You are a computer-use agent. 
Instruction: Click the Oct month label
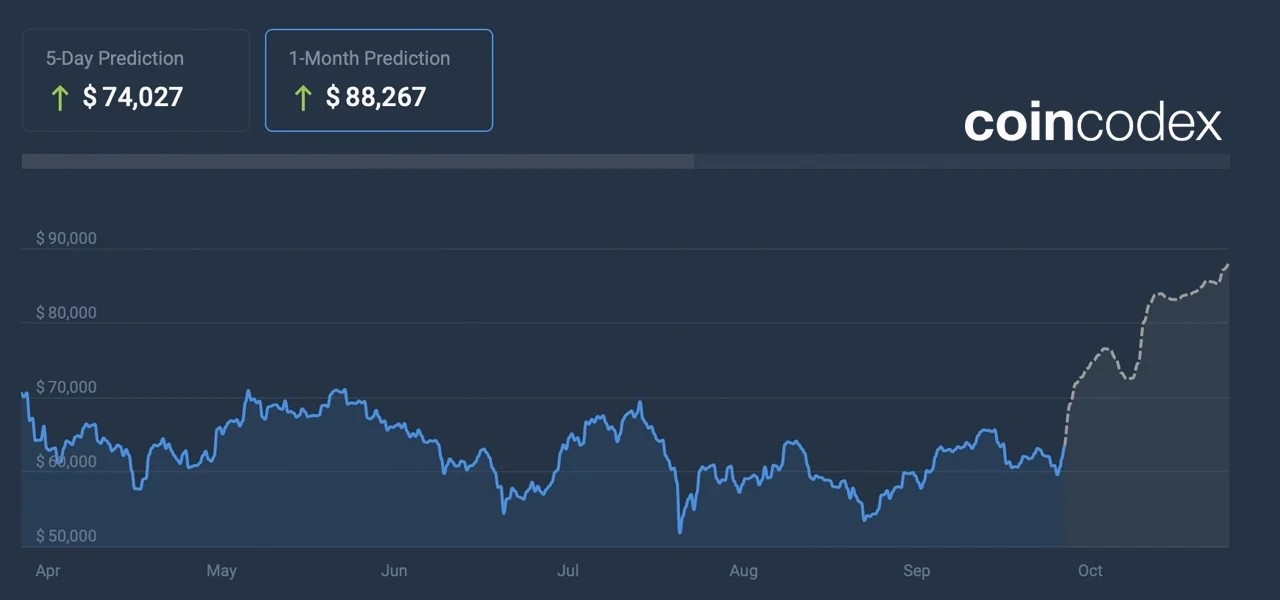(x=1090, y=571)
